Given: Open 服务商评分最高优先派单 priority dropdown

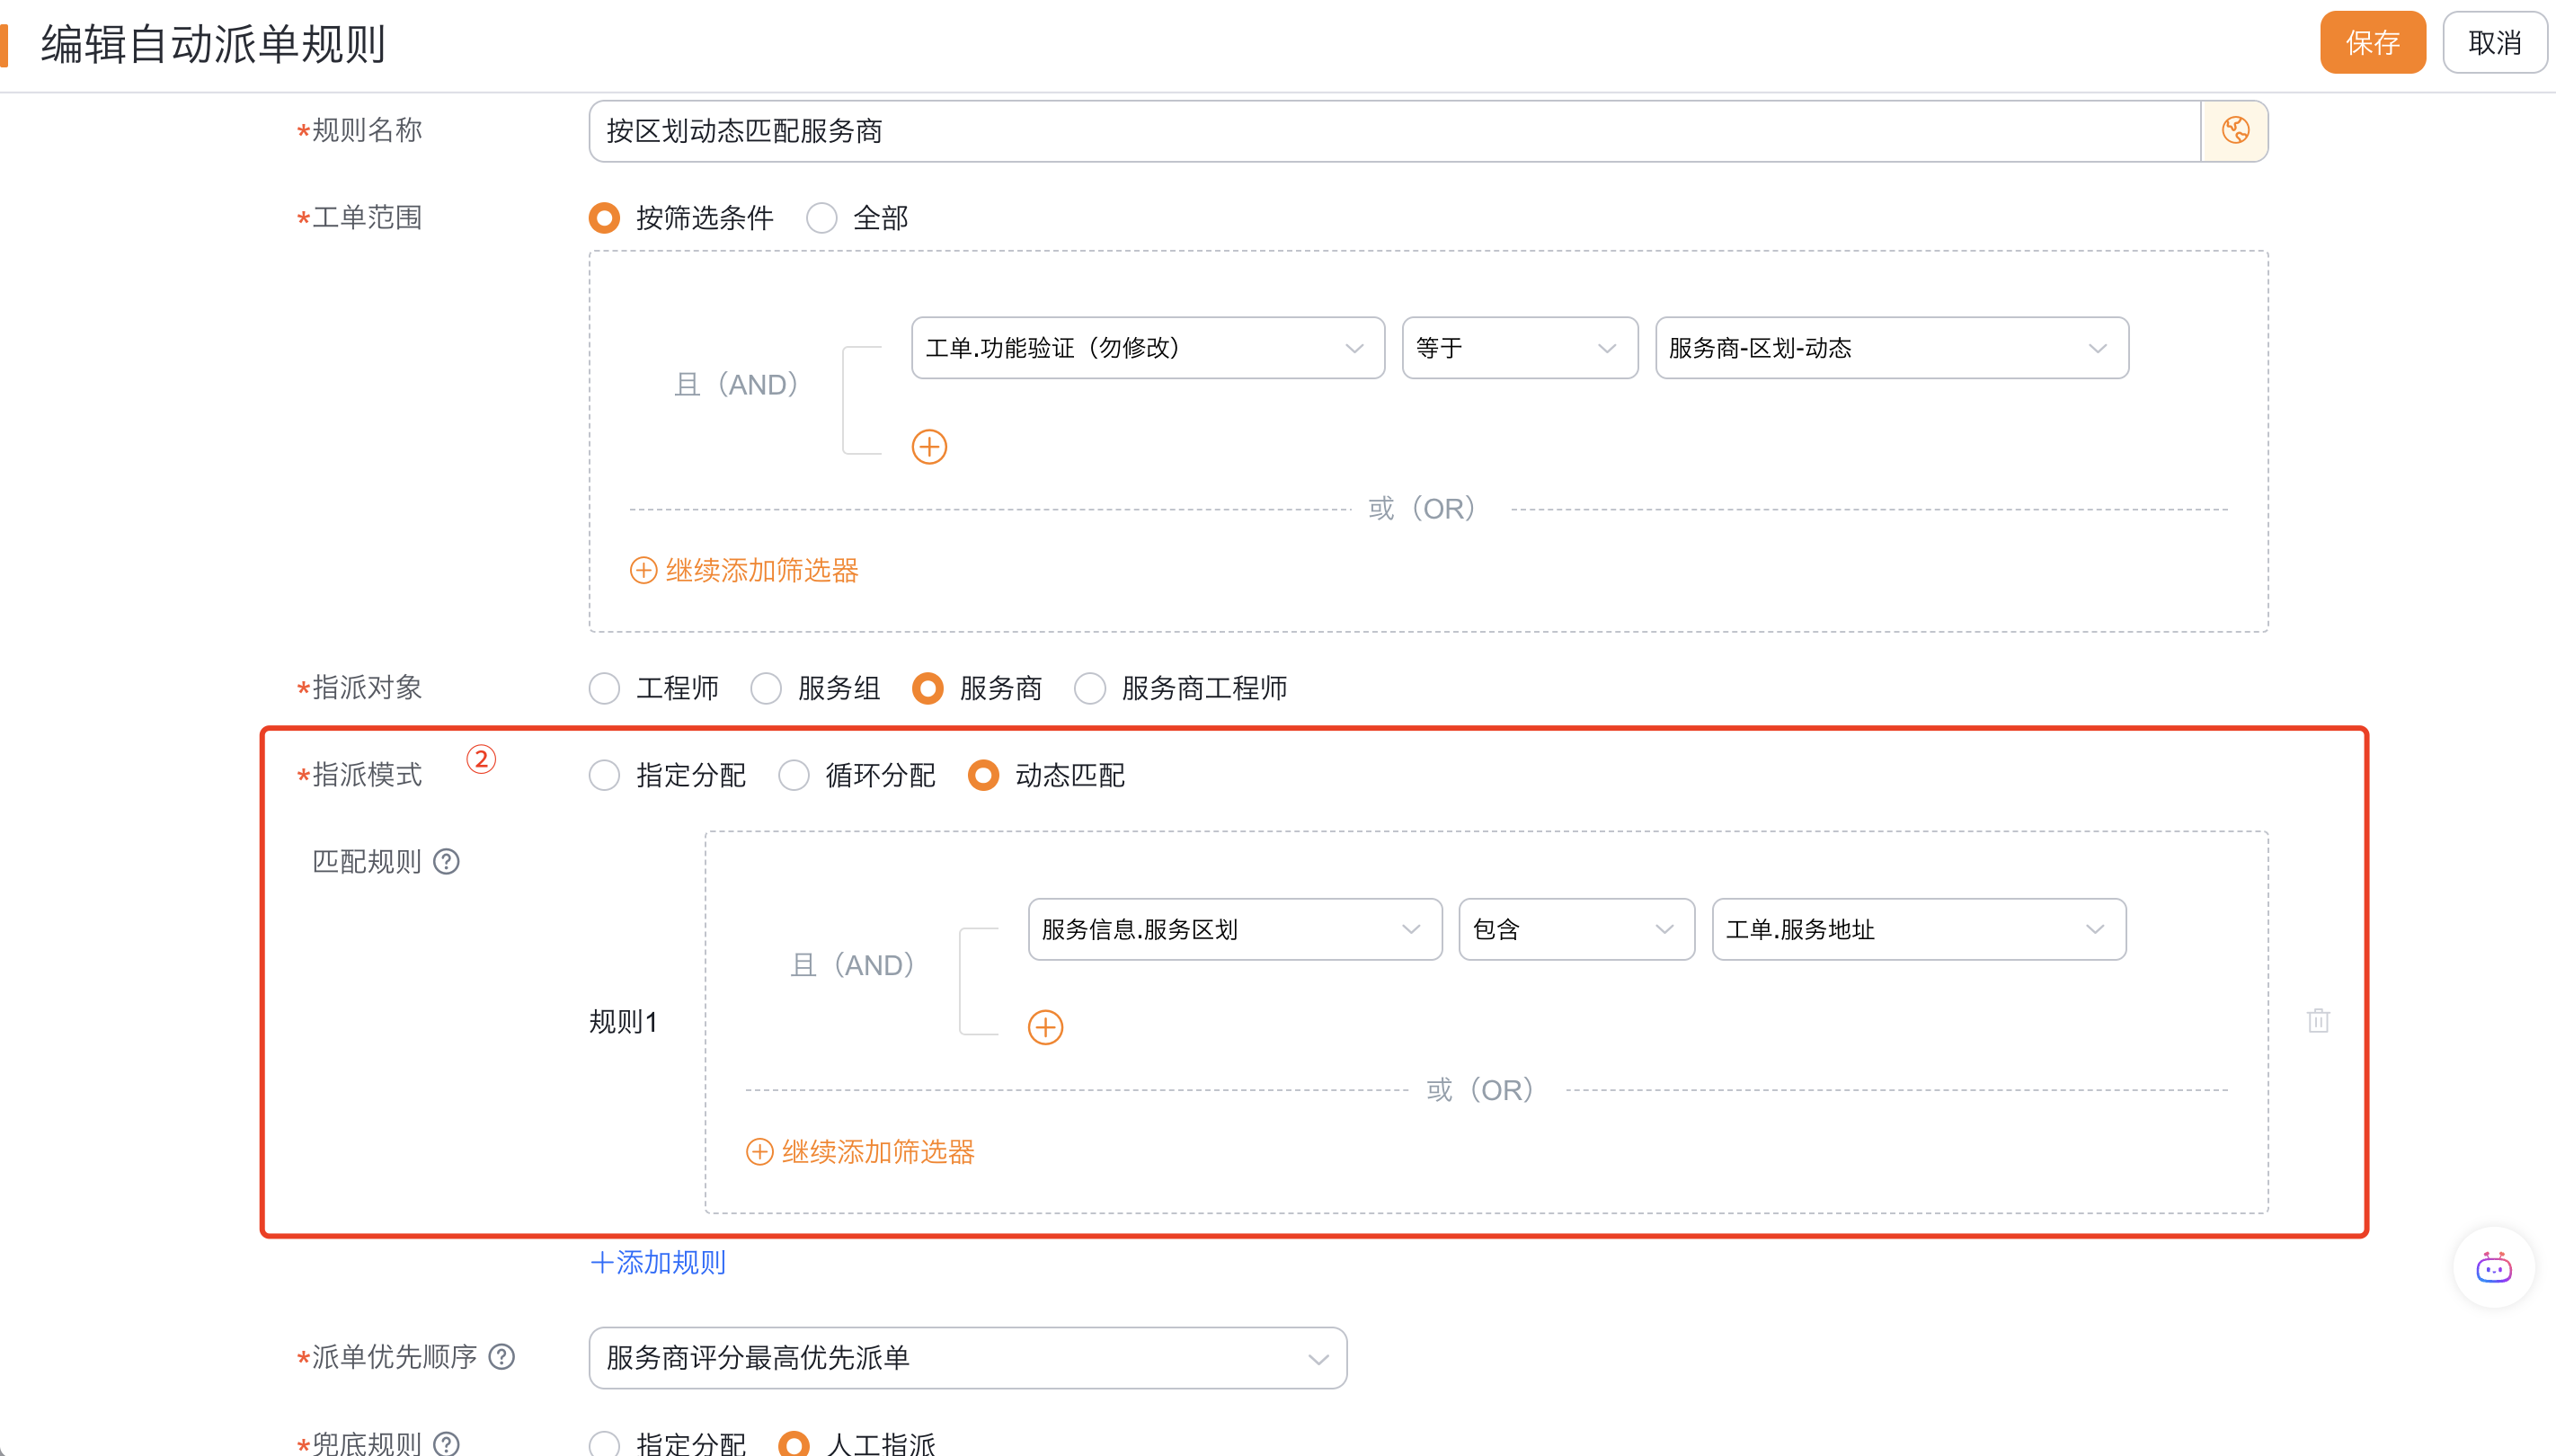Looking at the screenshot, I should 966,1358.
